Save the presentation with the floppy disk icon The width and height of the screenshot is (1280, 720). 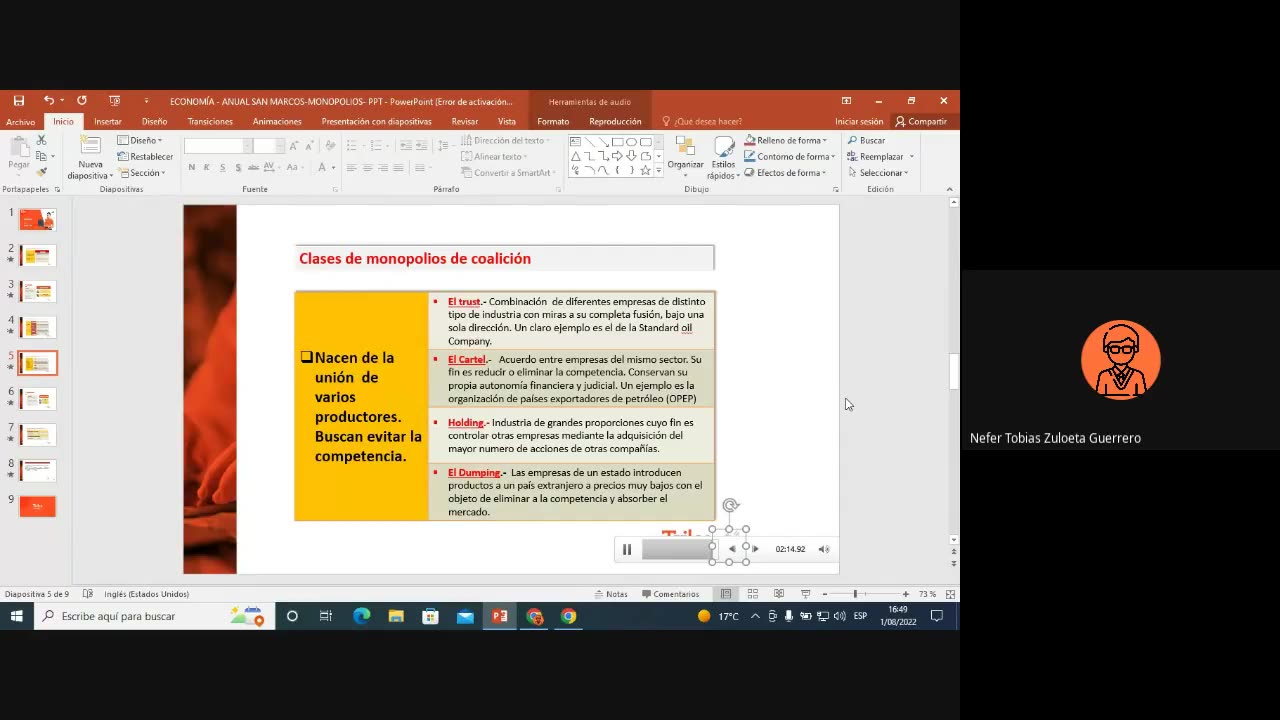[19, 101]
